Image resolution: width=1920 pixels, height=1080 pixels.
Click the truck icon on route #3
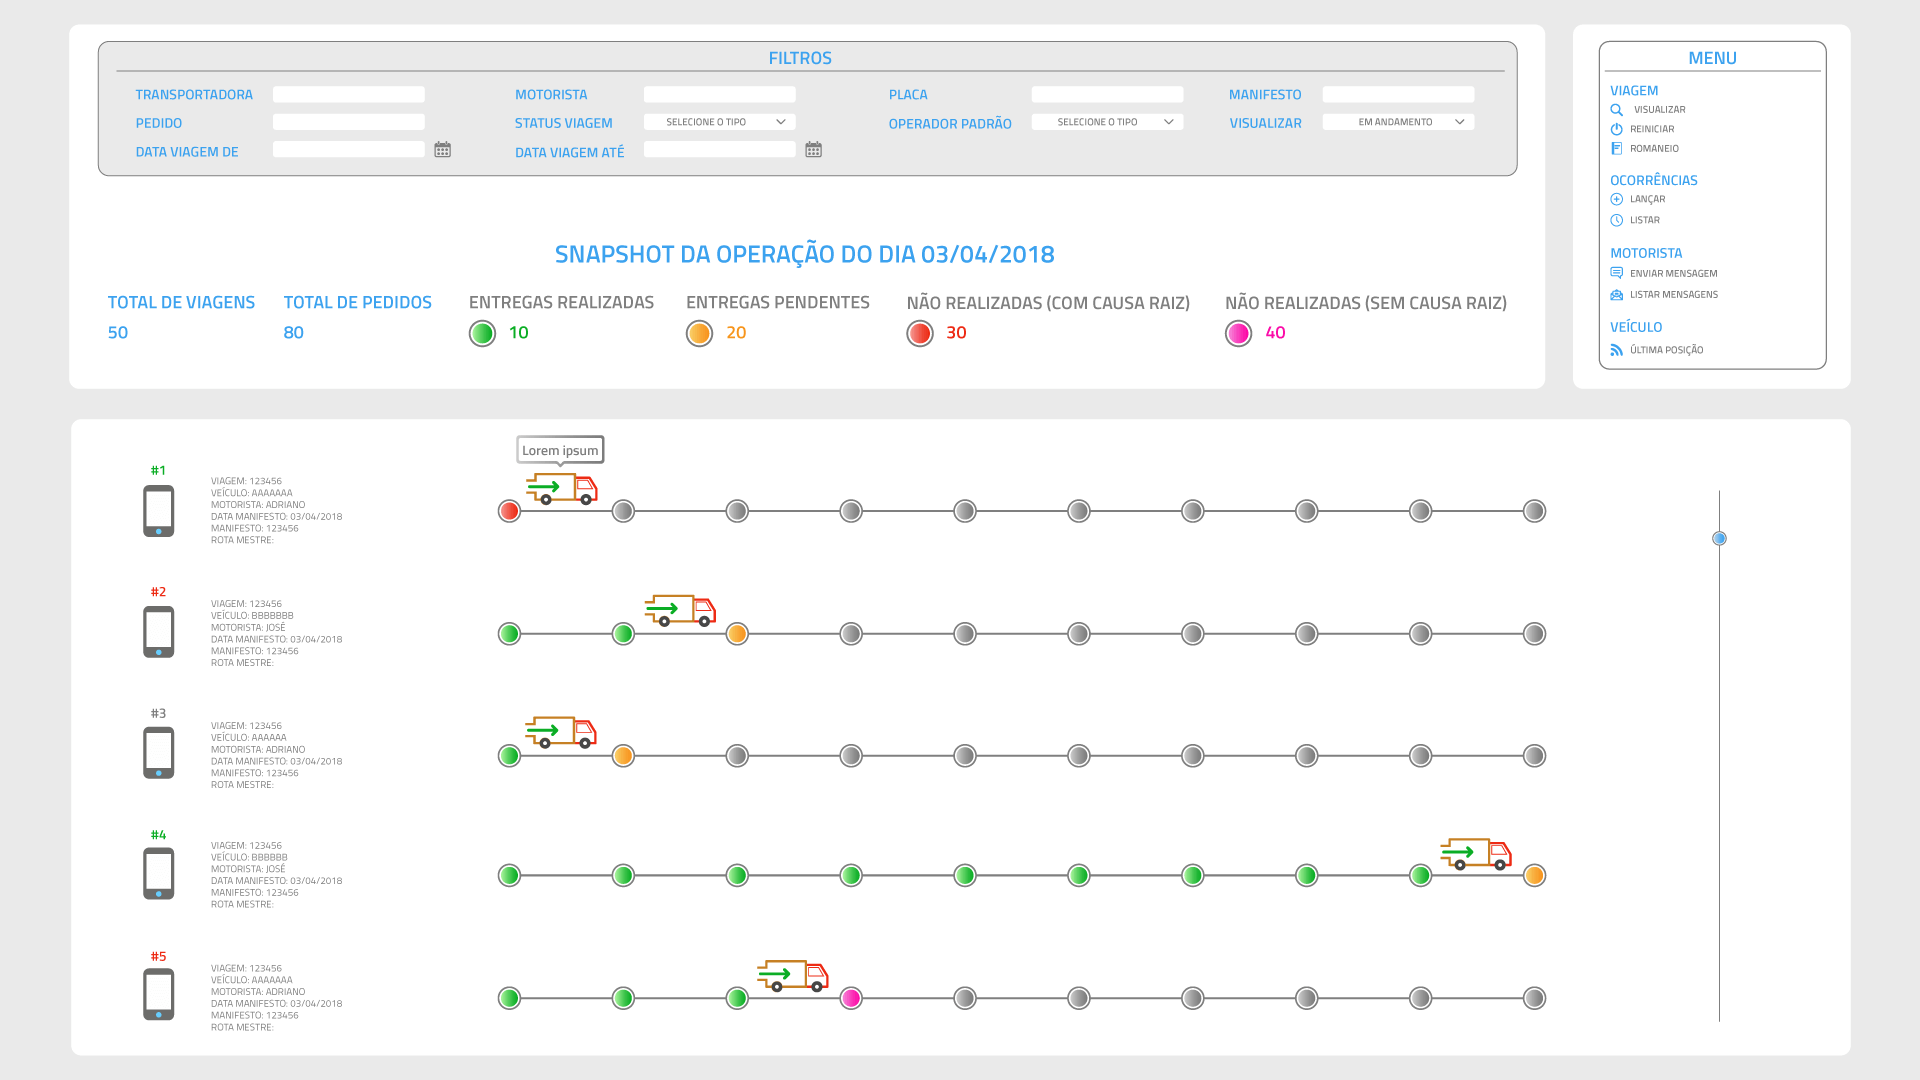(561, 732)
